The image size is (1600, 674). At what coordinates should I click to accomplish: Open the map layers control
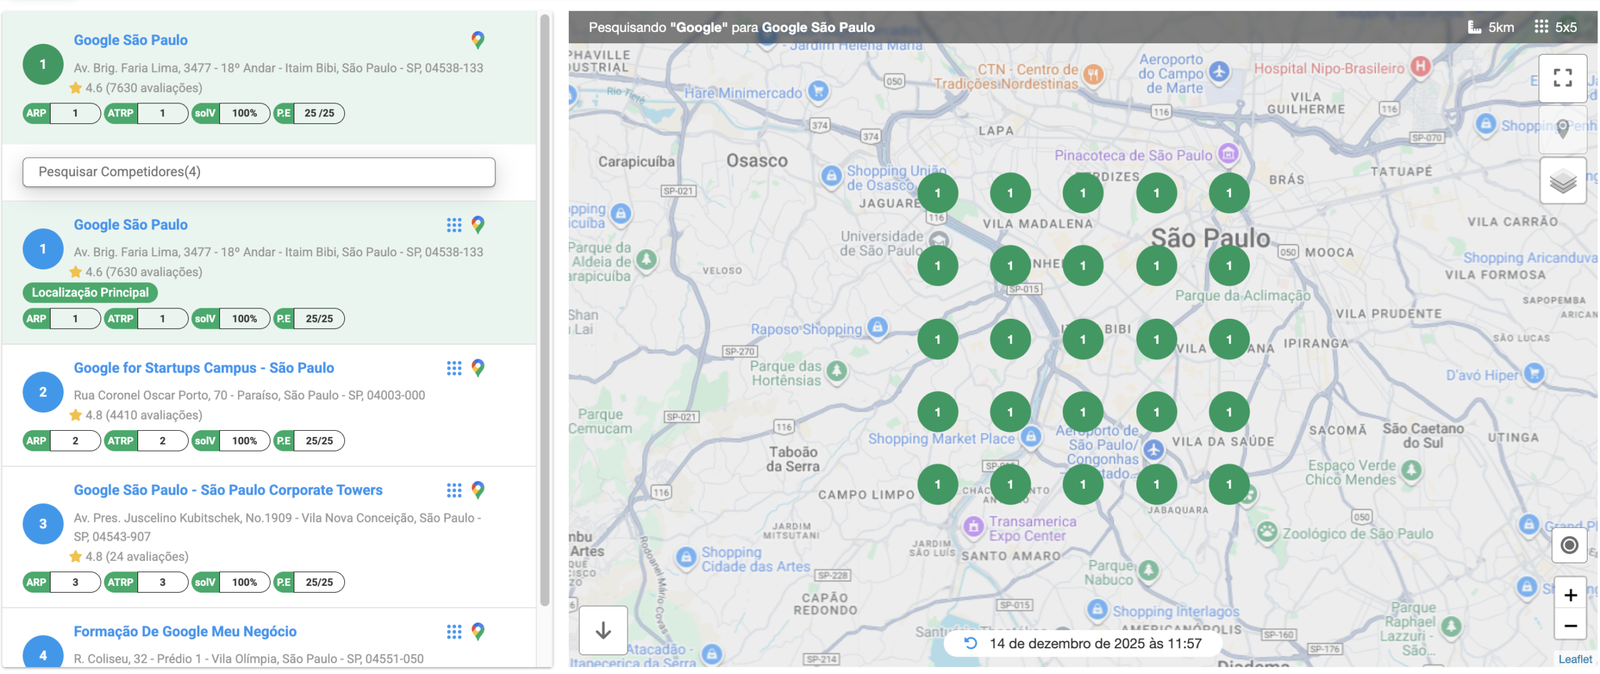click(x=1562, y=182)
